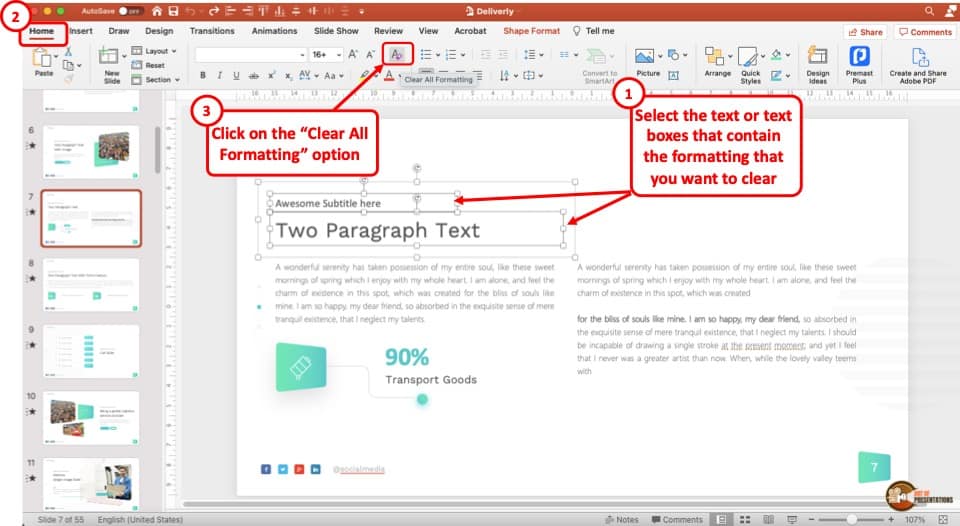Select slide 8 thumbnail
This screenshot has width=960, height=526.
pos(91,285)
